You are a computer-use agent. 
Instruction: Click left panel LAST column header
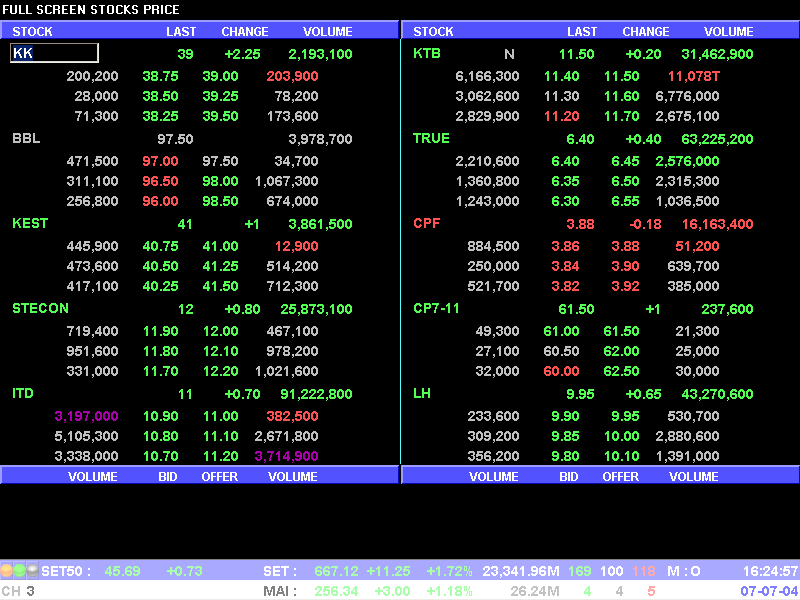[x=181, y=32]
